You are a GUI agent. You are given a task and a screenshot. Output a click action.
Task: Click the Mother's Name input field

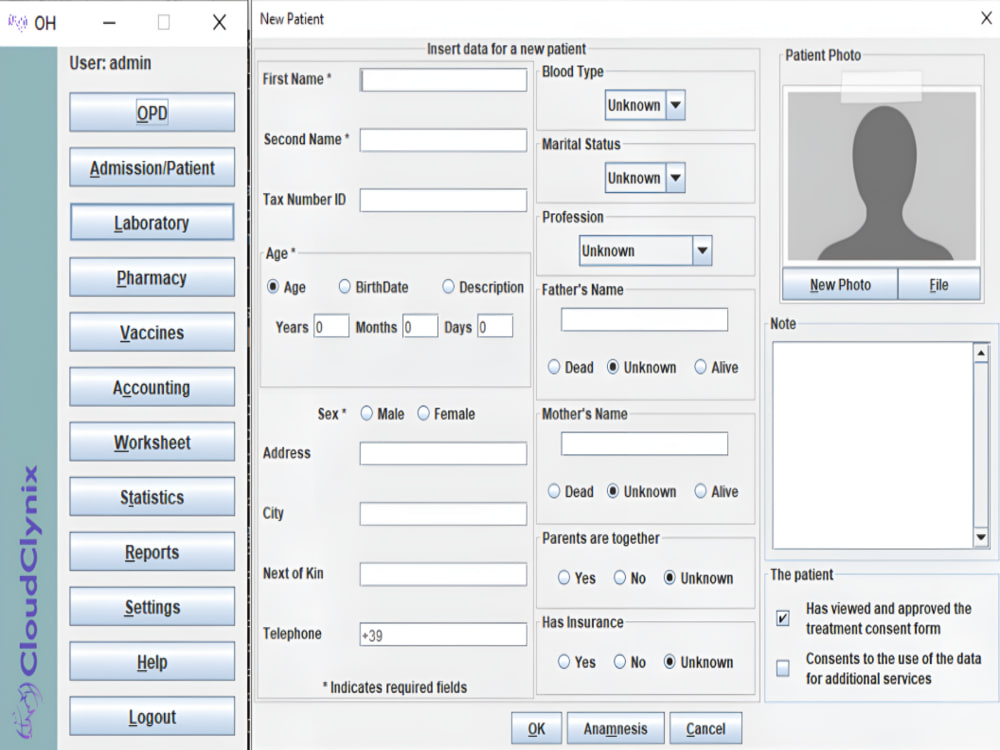coord(644,444)
